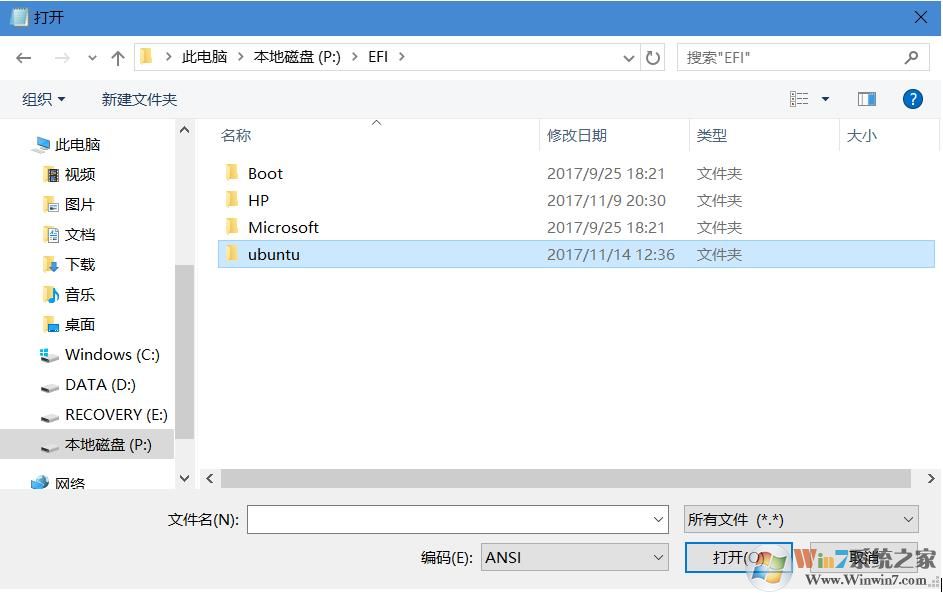Click date 2017/11/14 12:36
This screenshot has height=594, width=943.
(x=610, y=254)
